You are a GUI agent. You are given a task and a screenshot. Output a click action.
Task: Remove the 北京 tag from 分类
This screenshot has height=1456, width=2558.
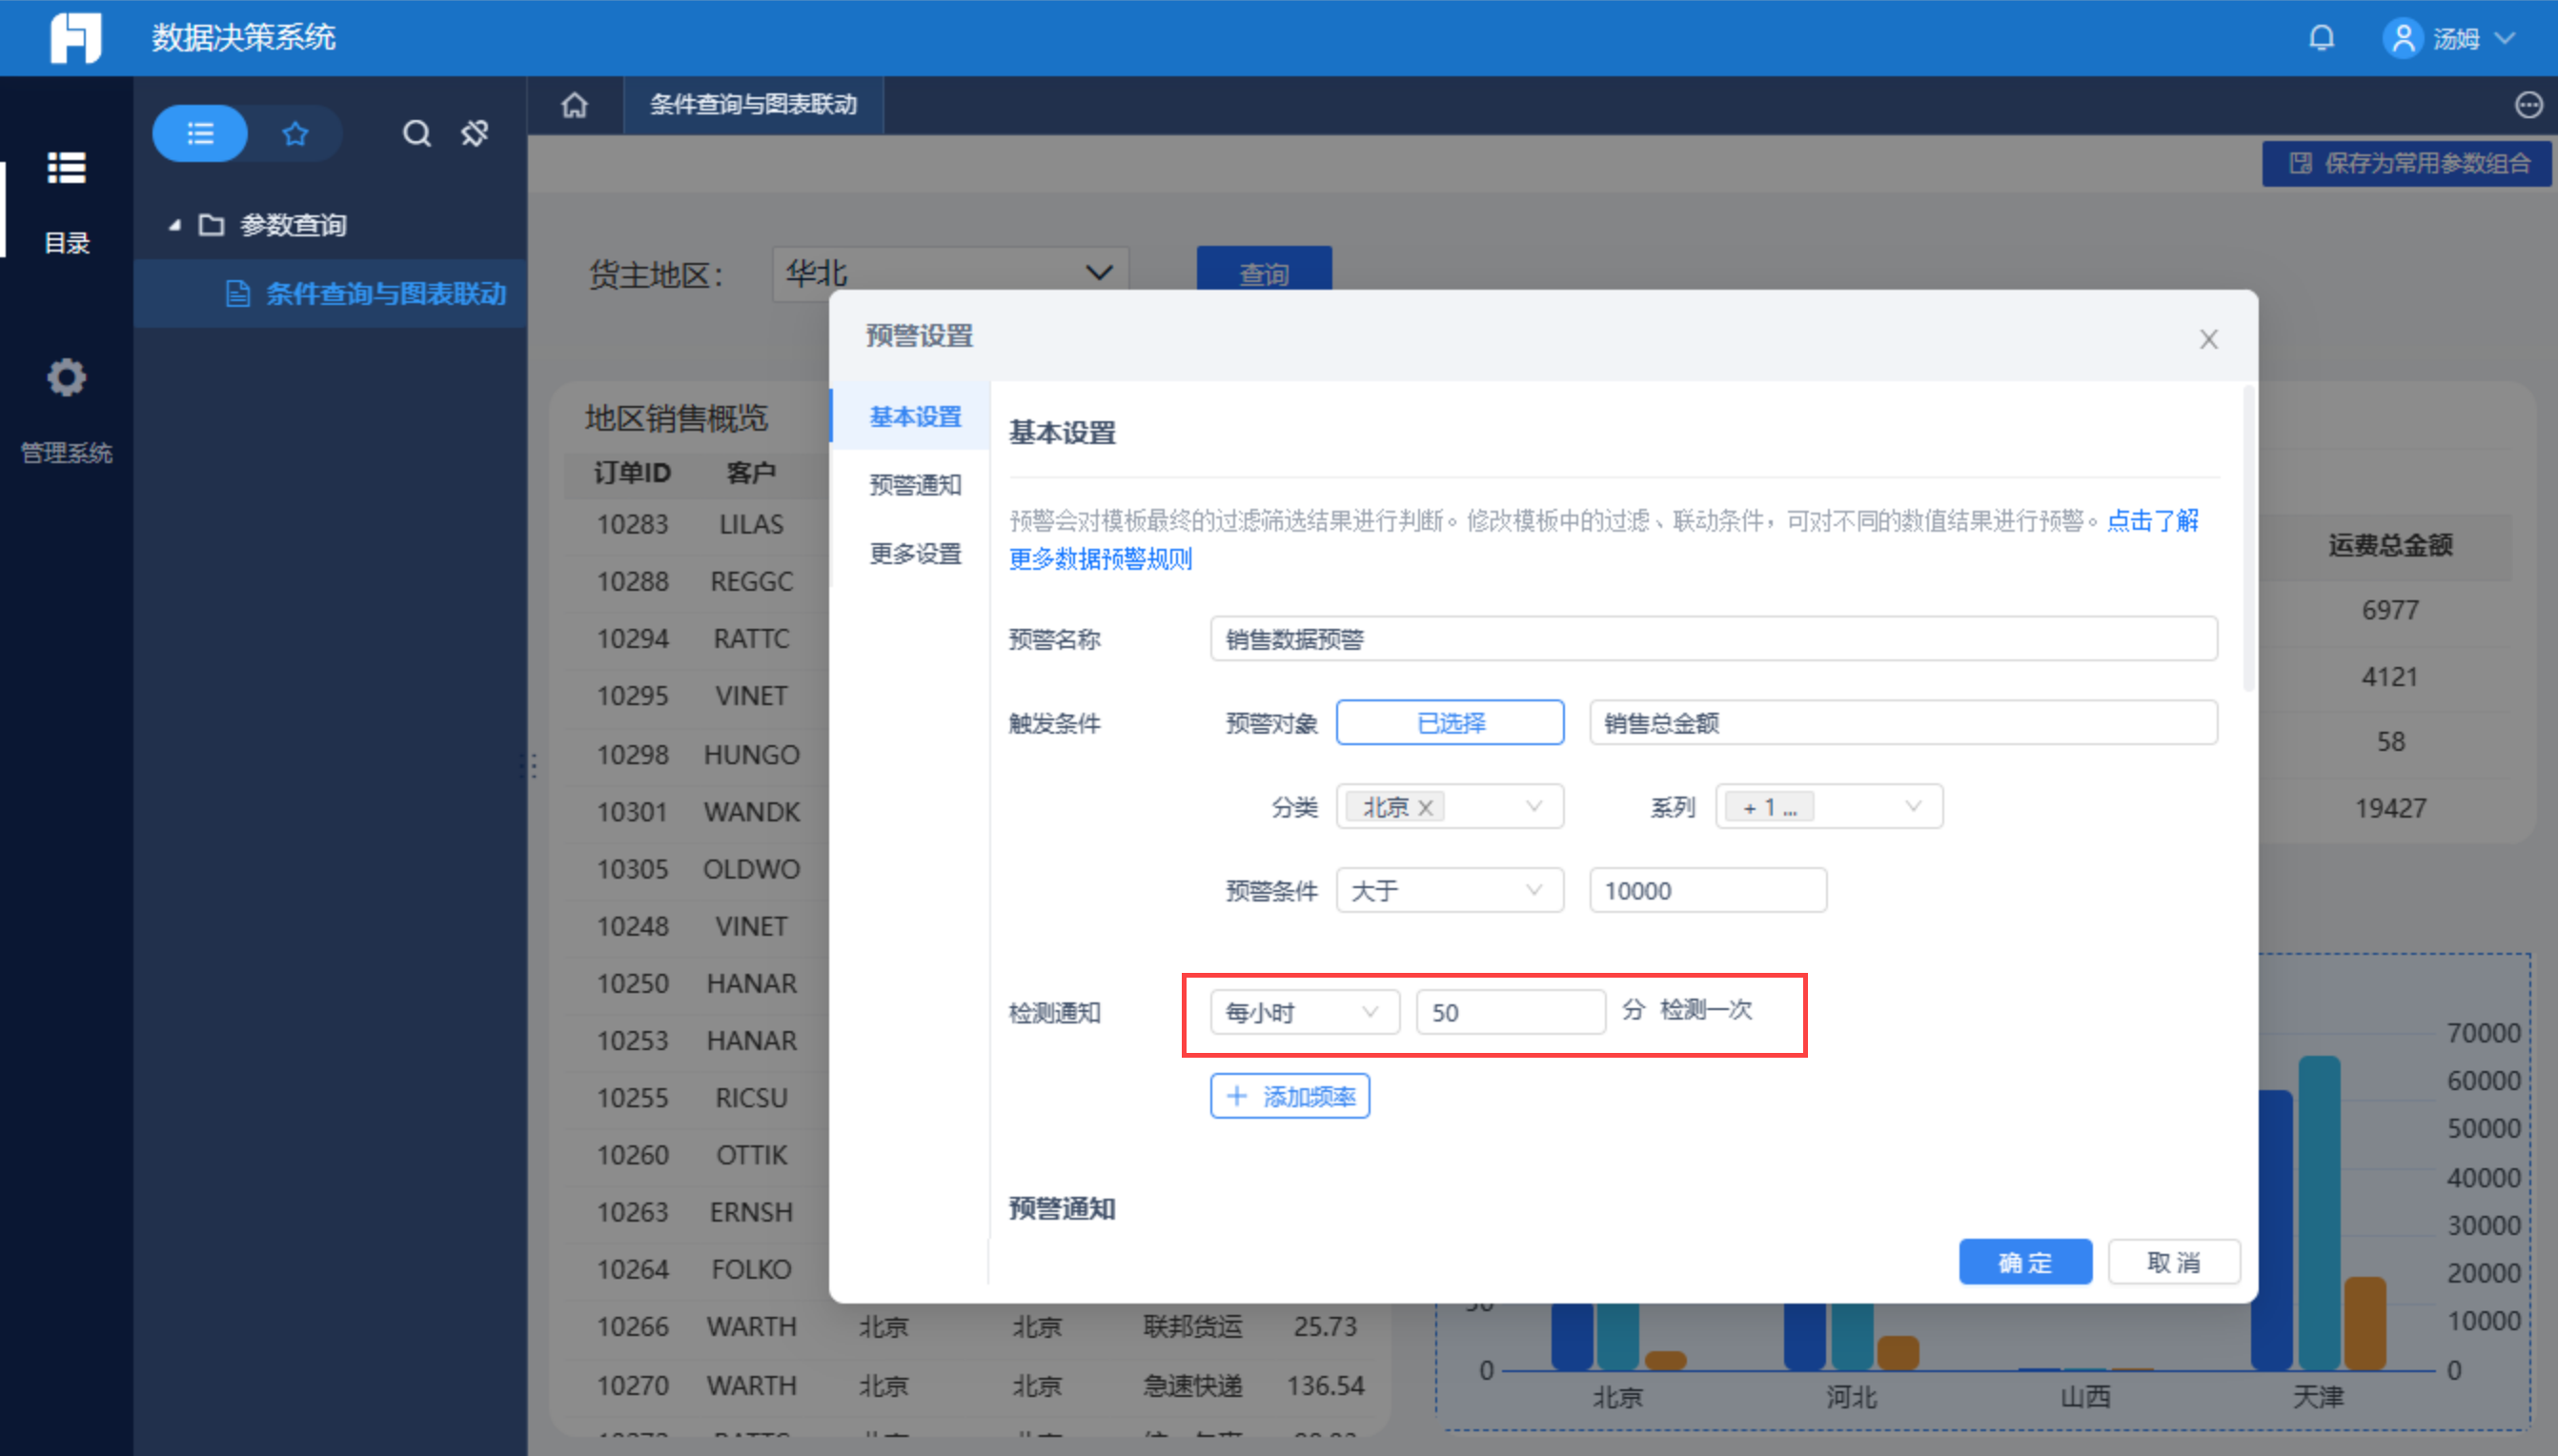(x=1426, y=808)
